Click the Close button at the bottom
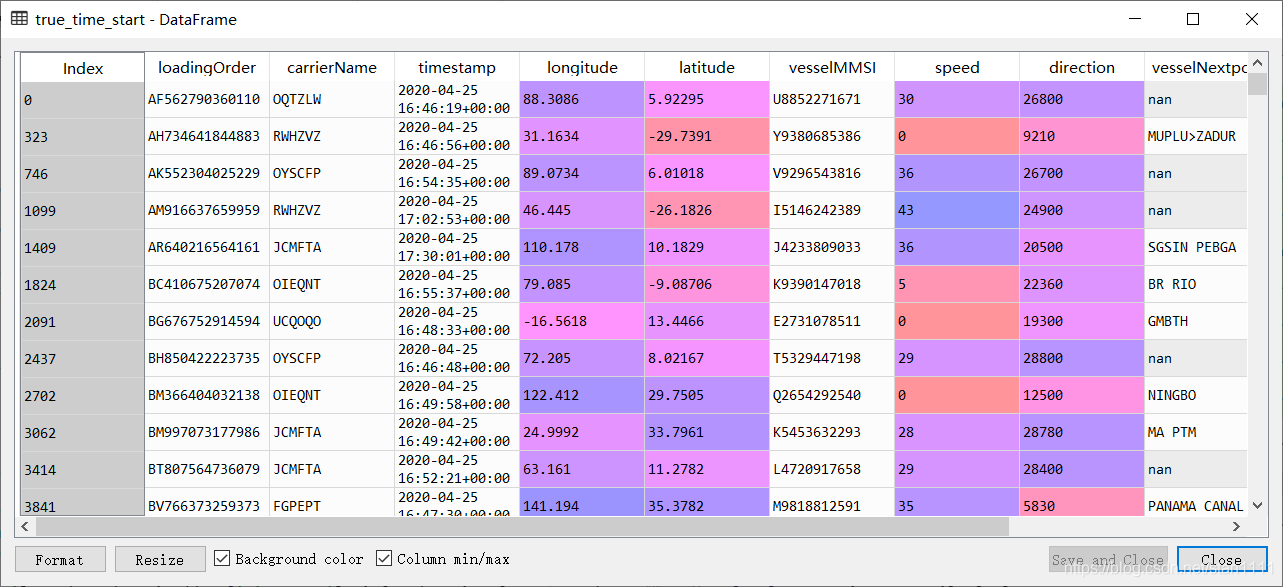Viewport: 1283px width, 587px height. (1221, 559)
